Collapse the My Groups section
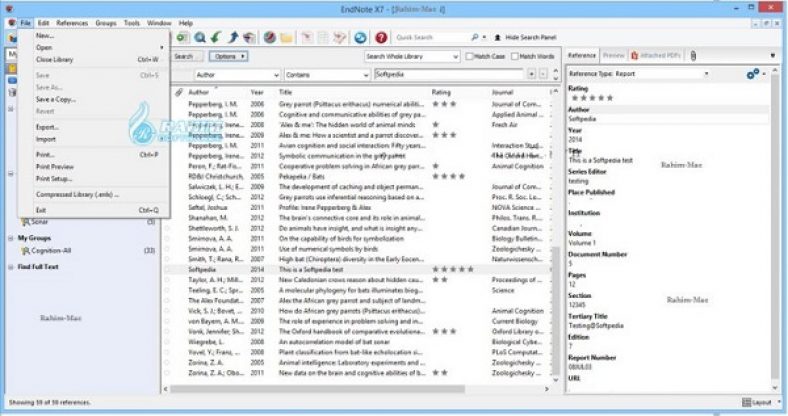 [11, 238]
